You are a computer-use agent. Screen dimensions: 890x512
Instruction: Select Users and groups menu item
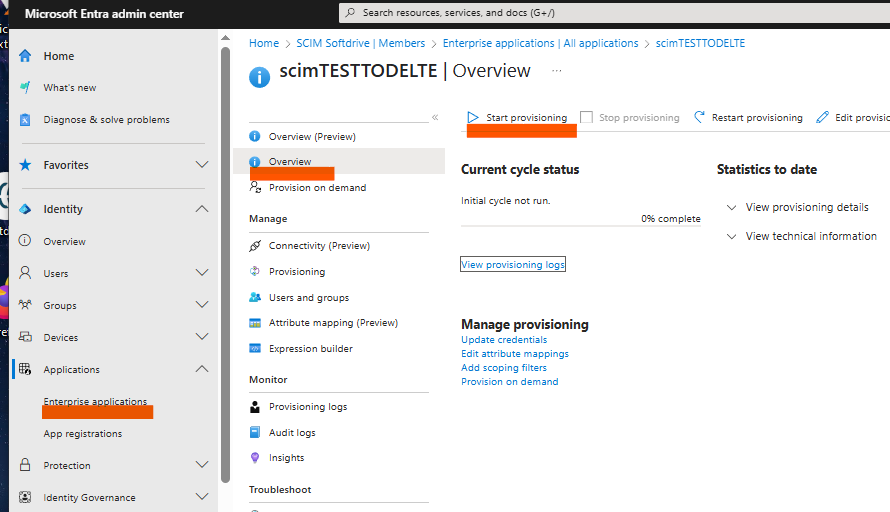[309, 297]
